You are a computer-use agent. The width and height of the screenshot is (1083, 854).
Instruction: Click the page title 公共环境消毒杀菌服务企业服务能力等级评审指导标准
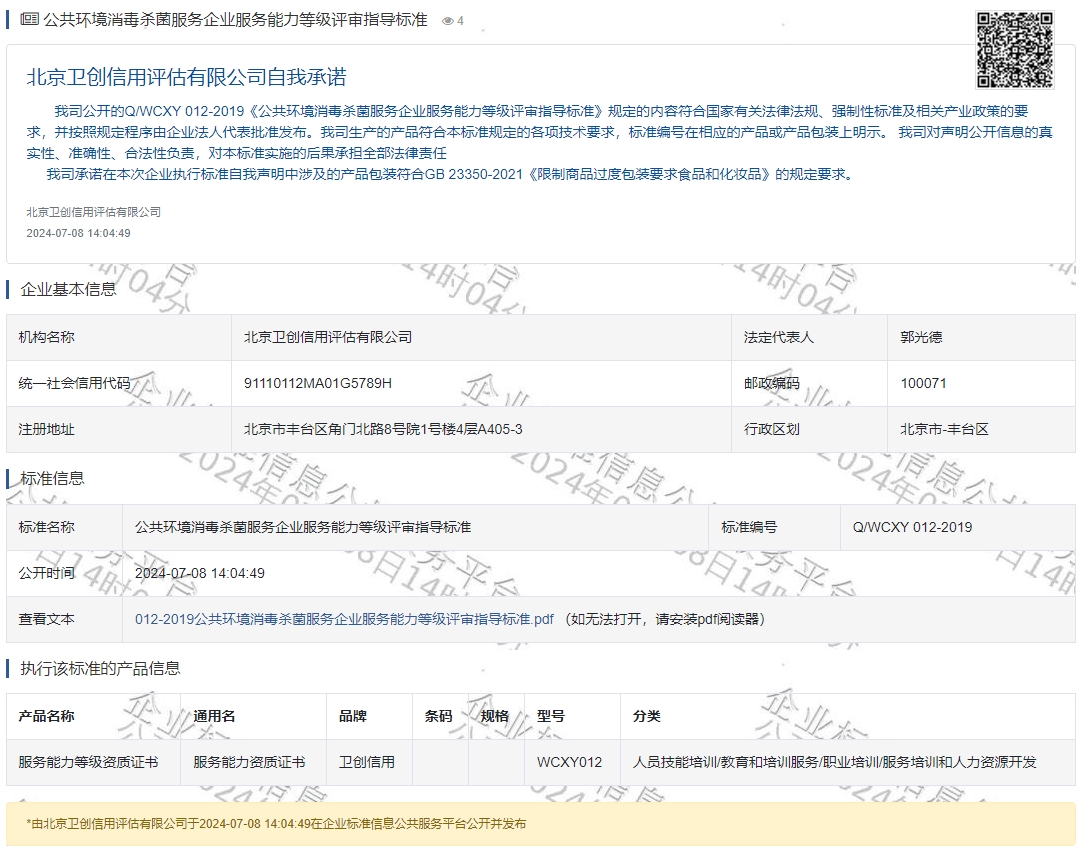coord(236,20)
